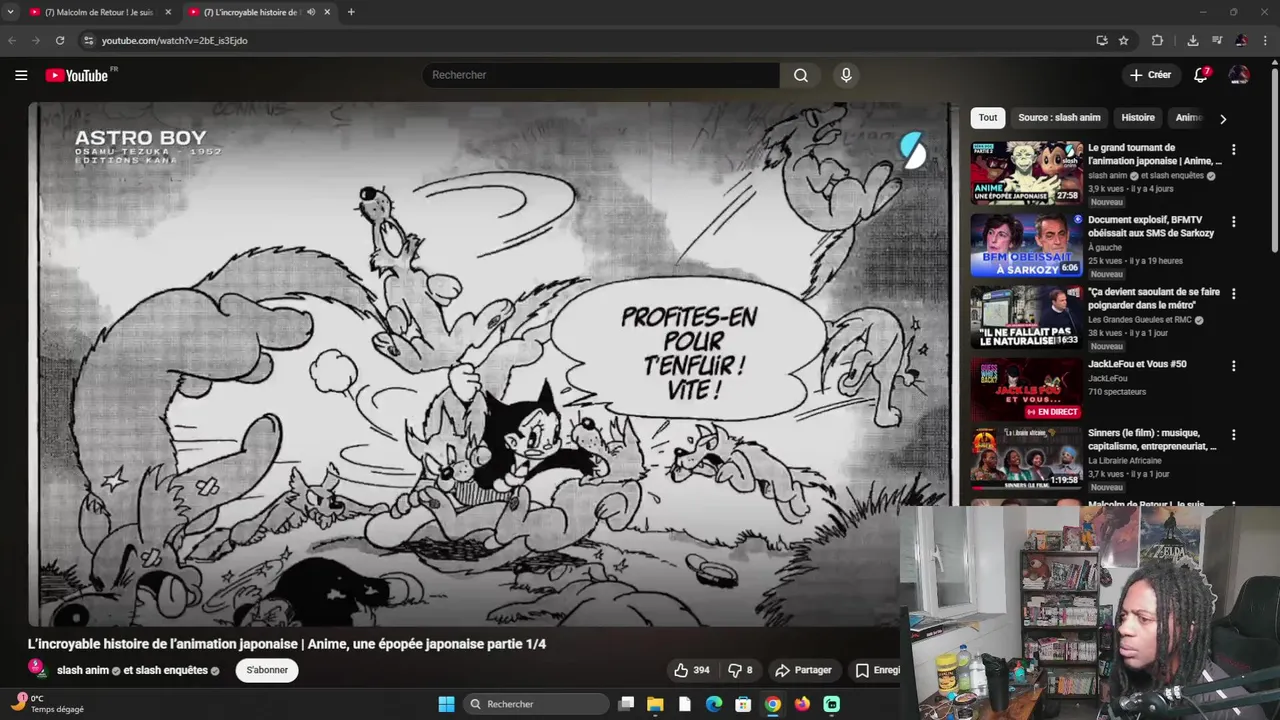Viewport: 1280px width, 720px height.
Task: Open the slash anim channel avatar
Action: pos(38,669)
